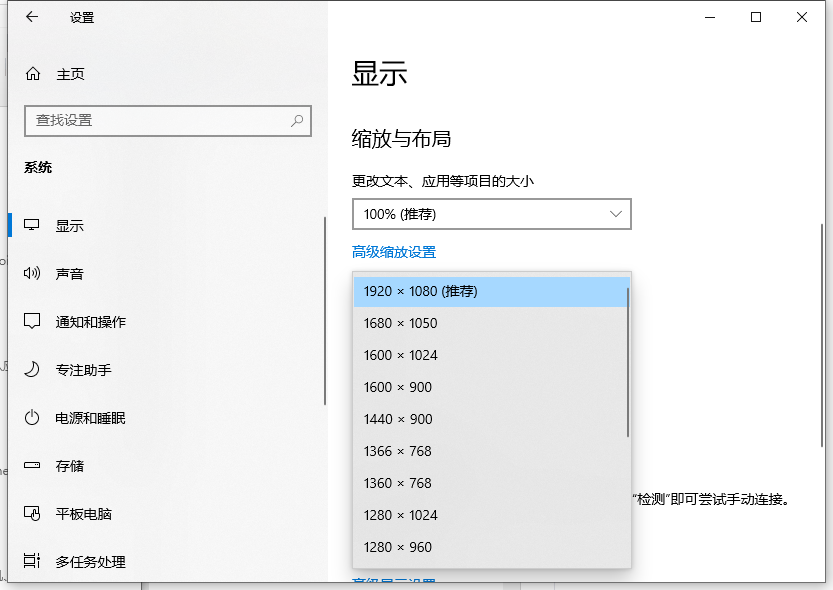833x590 pixels.
Task: Click the 存储 storage drive icon
Action: point(31,466)
